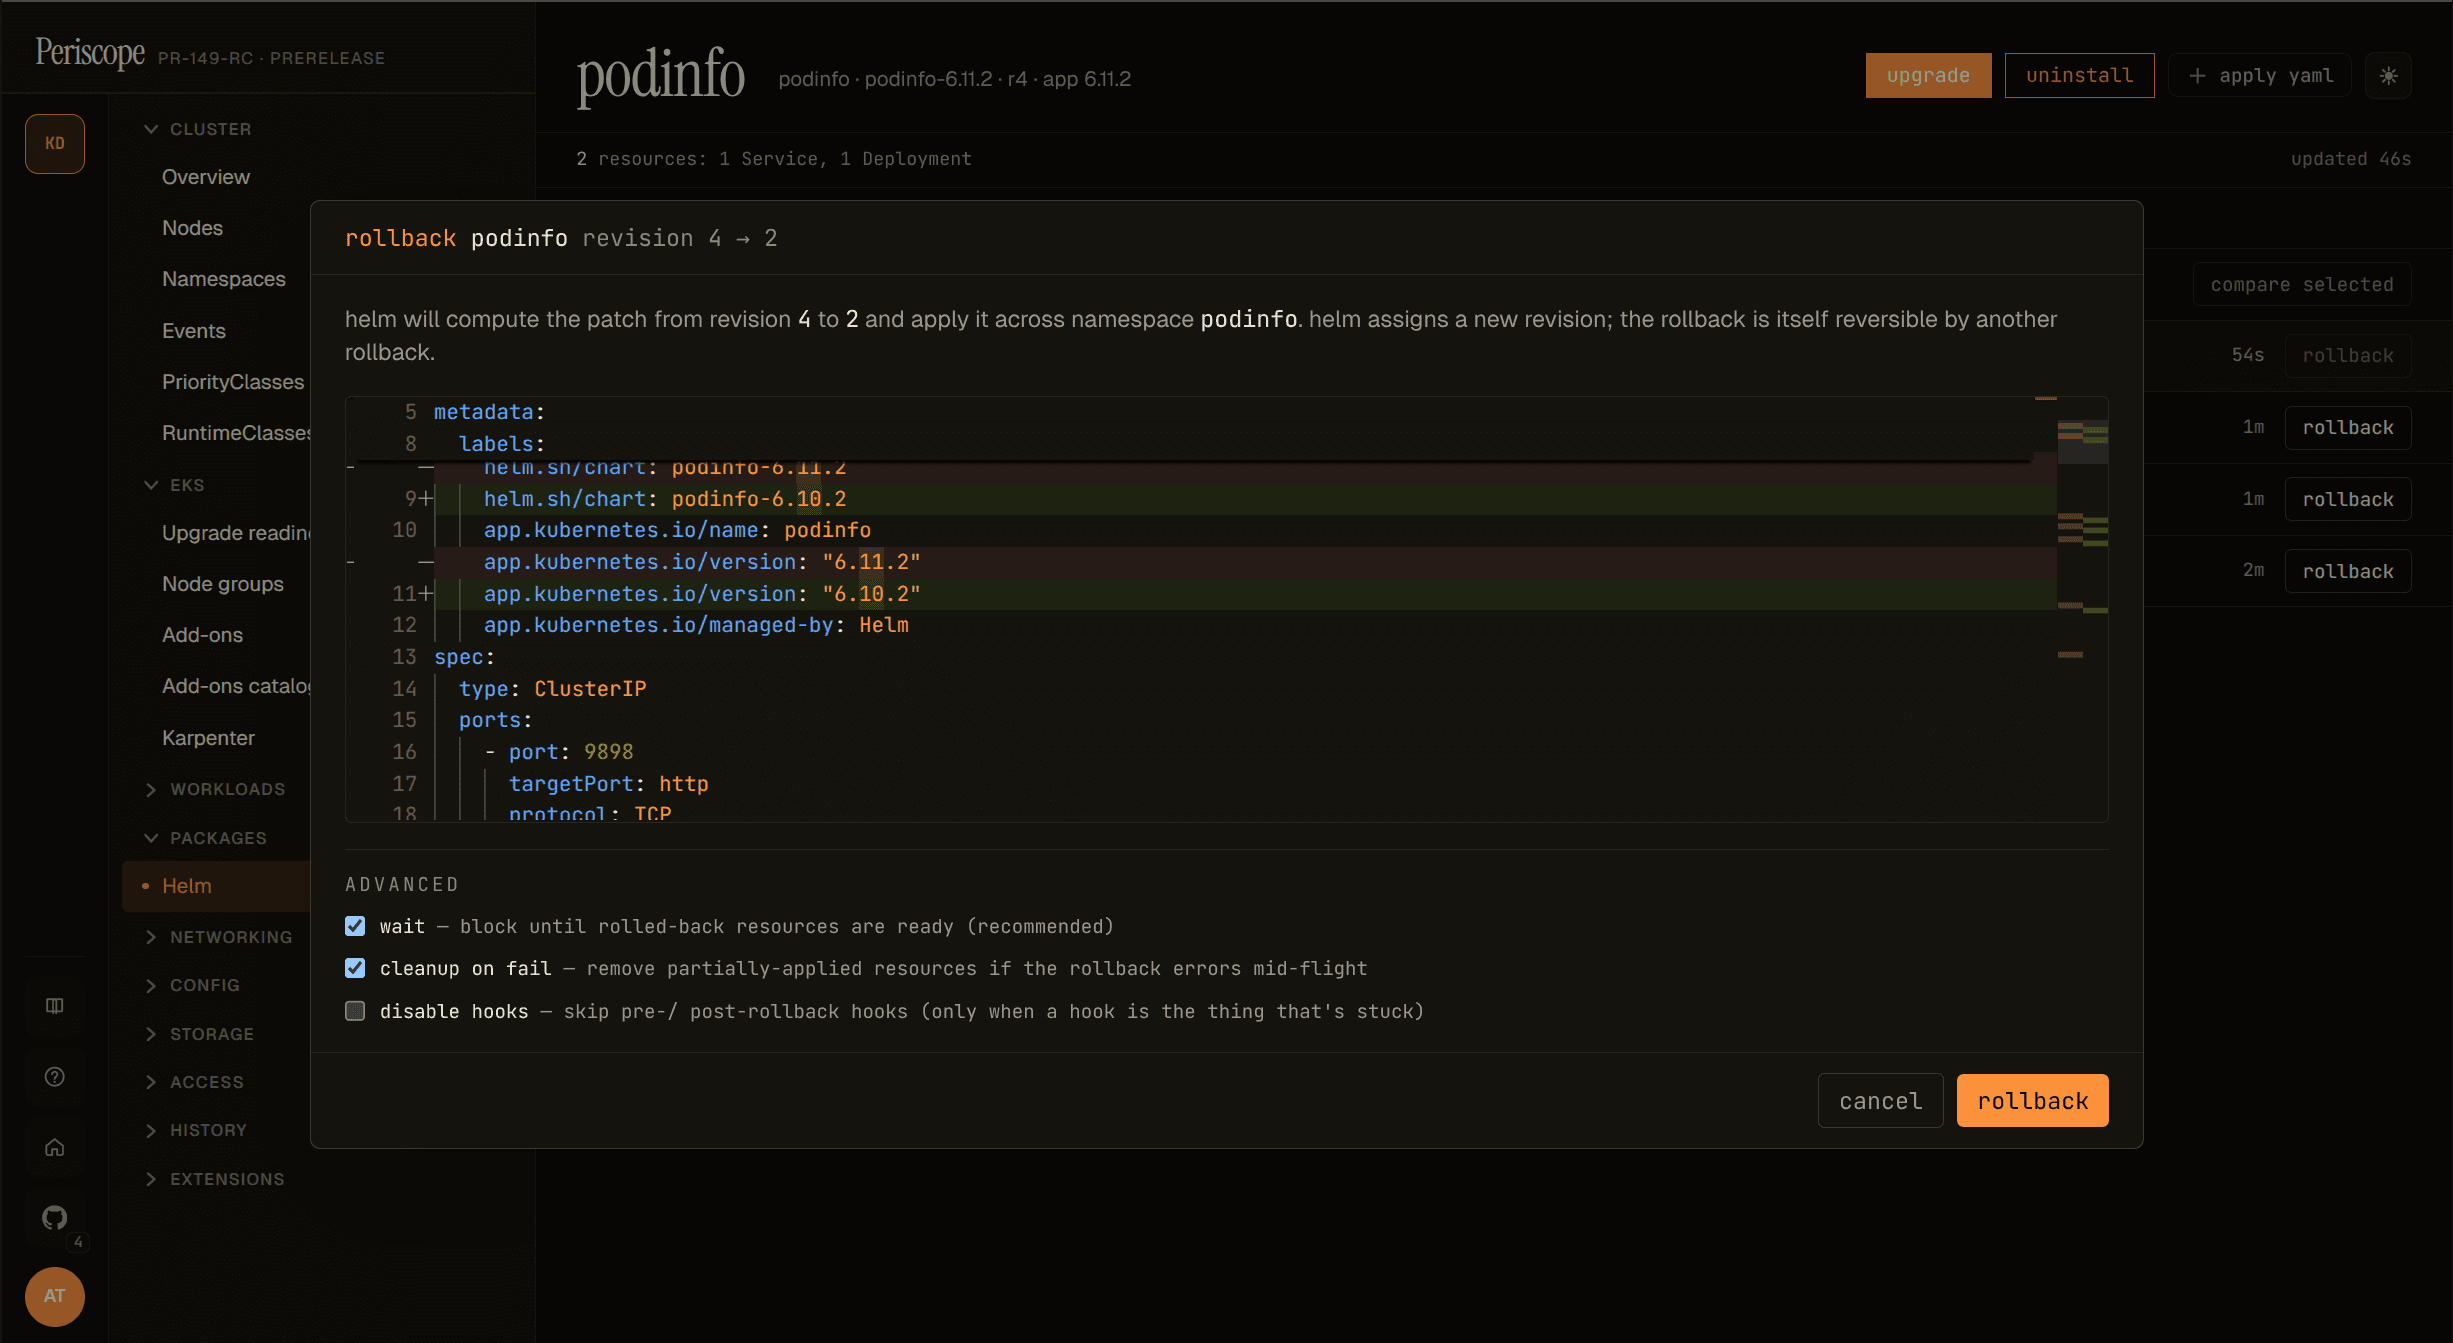Check the disable hooks checkbox
The height and width of the screenshot is (1343, 2453).
(355, 1011)
